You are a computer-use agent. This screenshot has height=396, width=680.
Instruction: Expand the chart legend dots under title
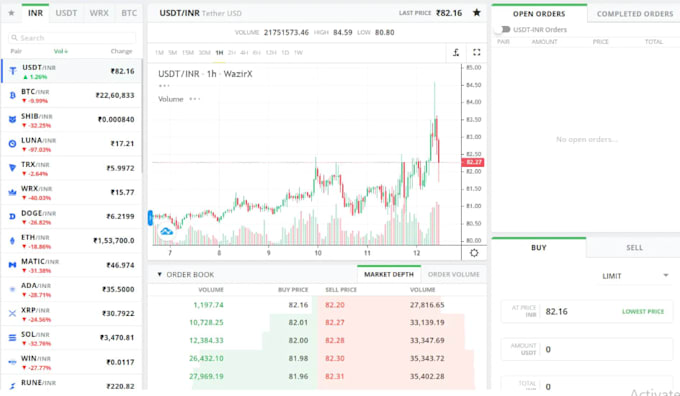pos(164,86)
